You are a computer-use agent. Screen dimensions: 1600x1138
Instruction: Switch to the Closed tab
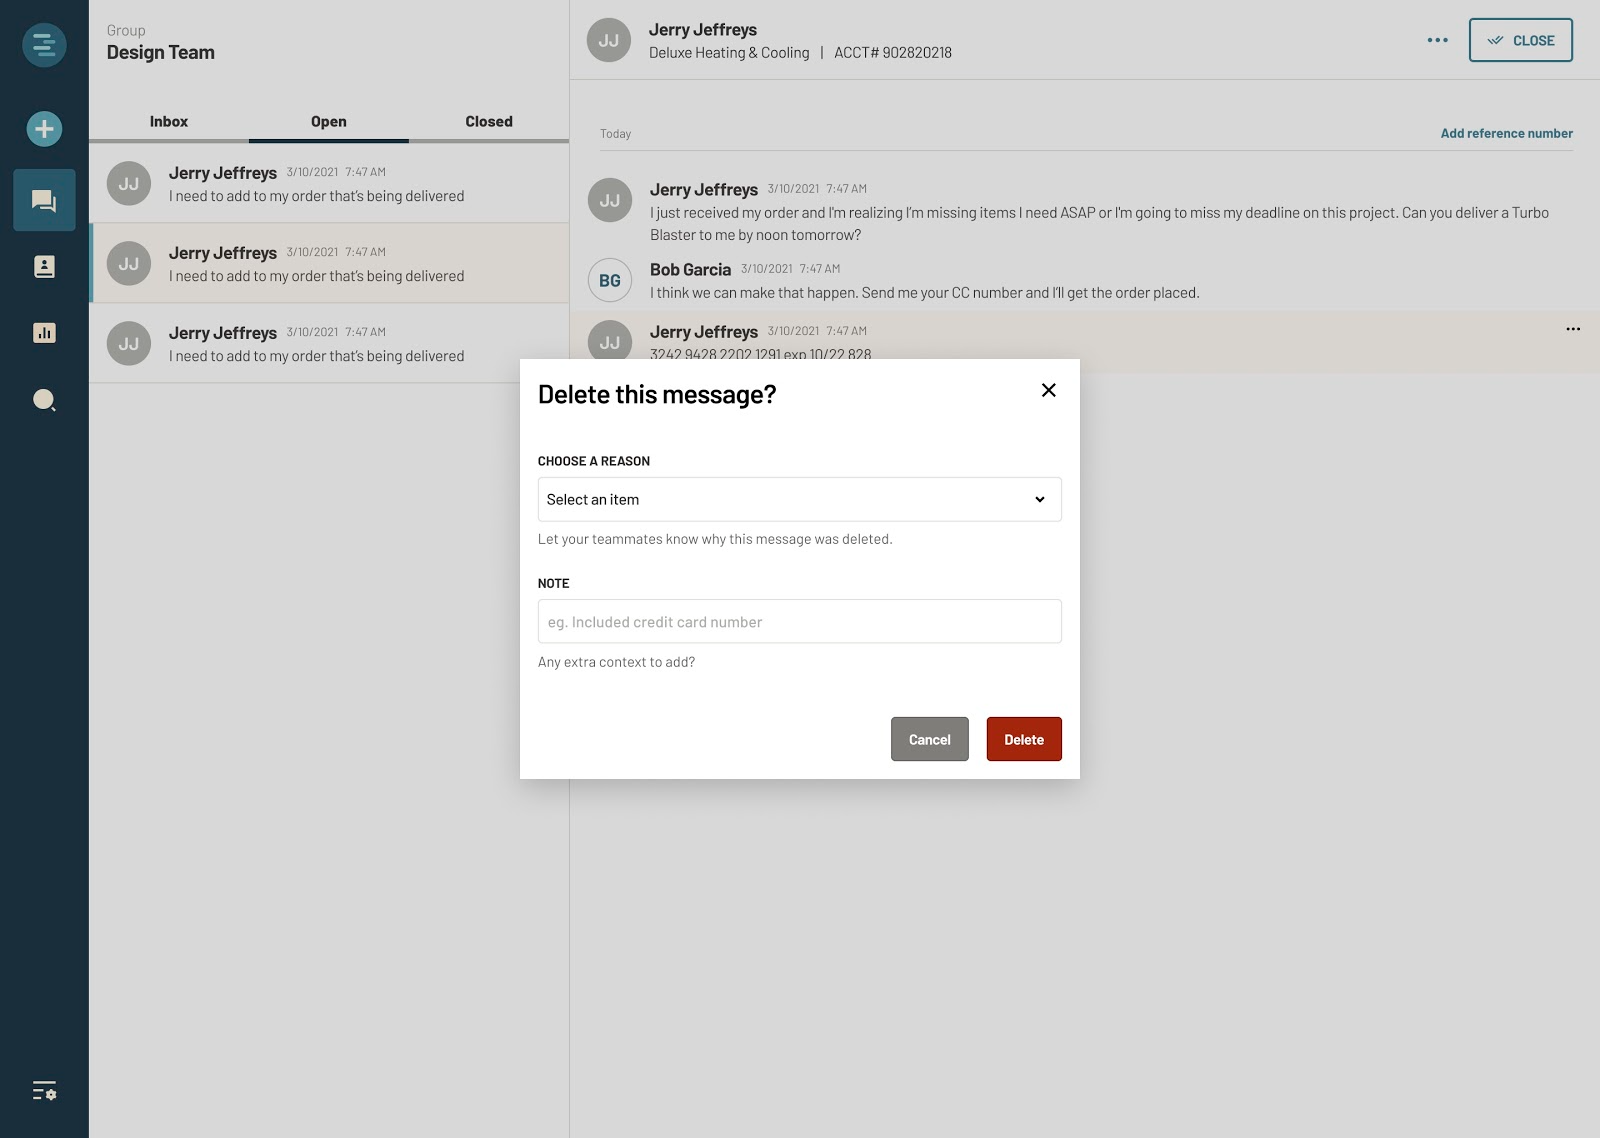[488, 121]
